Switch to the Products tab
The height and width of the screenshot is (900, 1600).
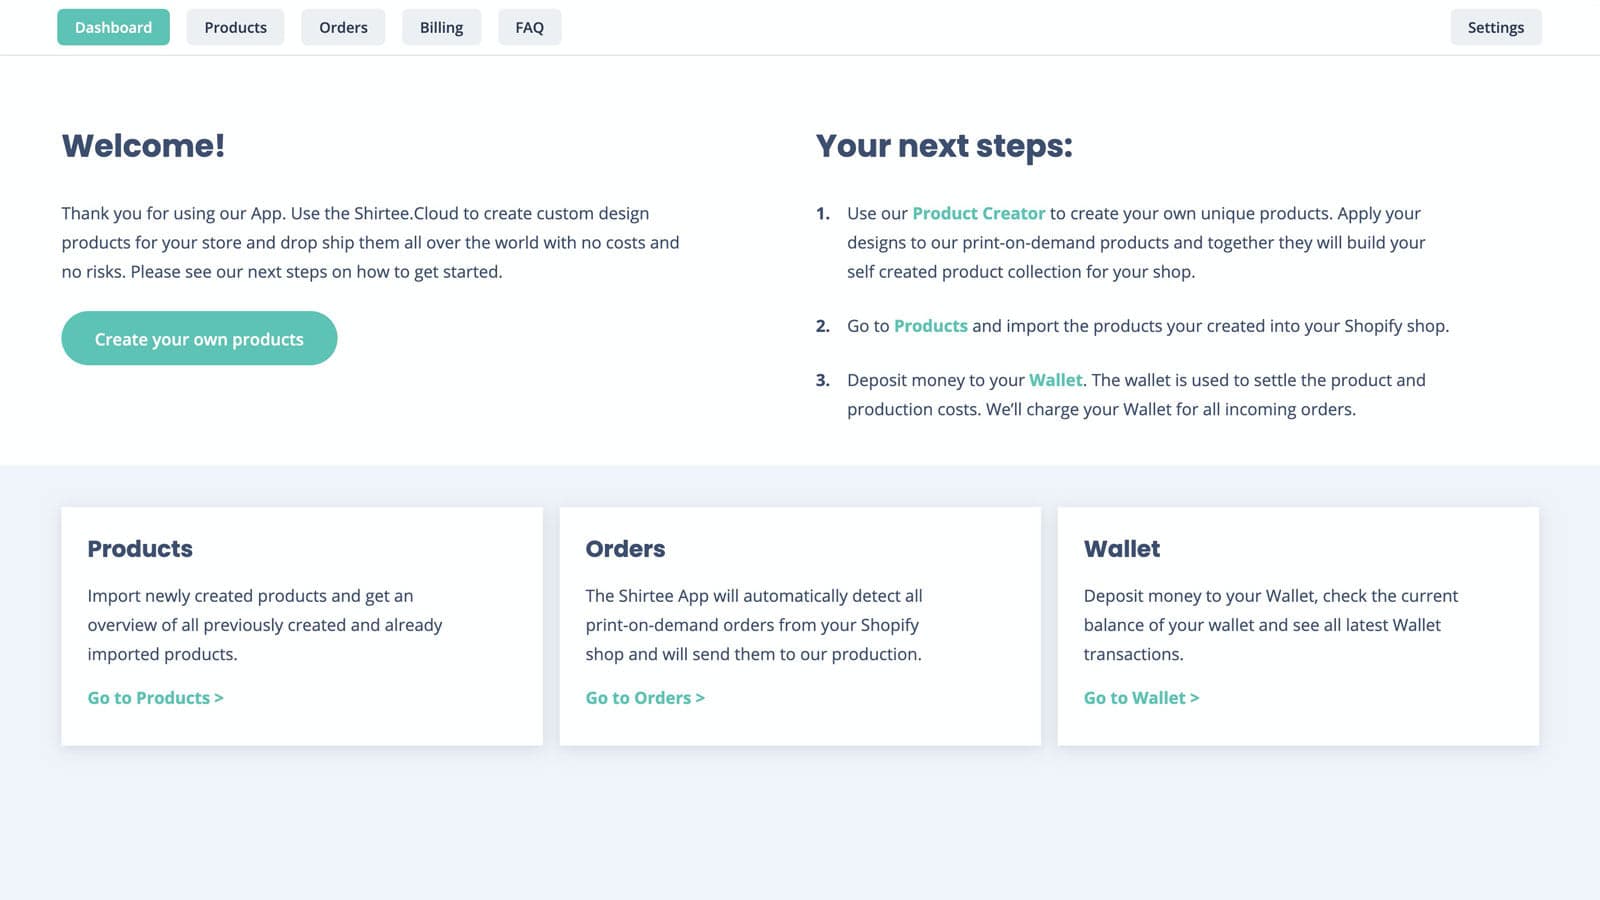(235, 27)
